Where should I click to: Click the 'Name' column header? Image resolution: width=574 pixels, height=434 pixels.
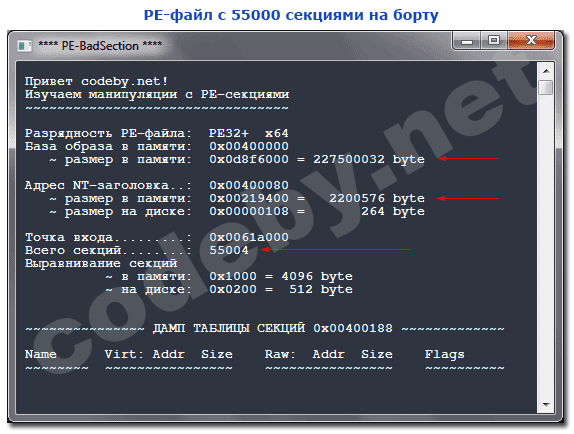pyautogui.click(x=41, y=354)
